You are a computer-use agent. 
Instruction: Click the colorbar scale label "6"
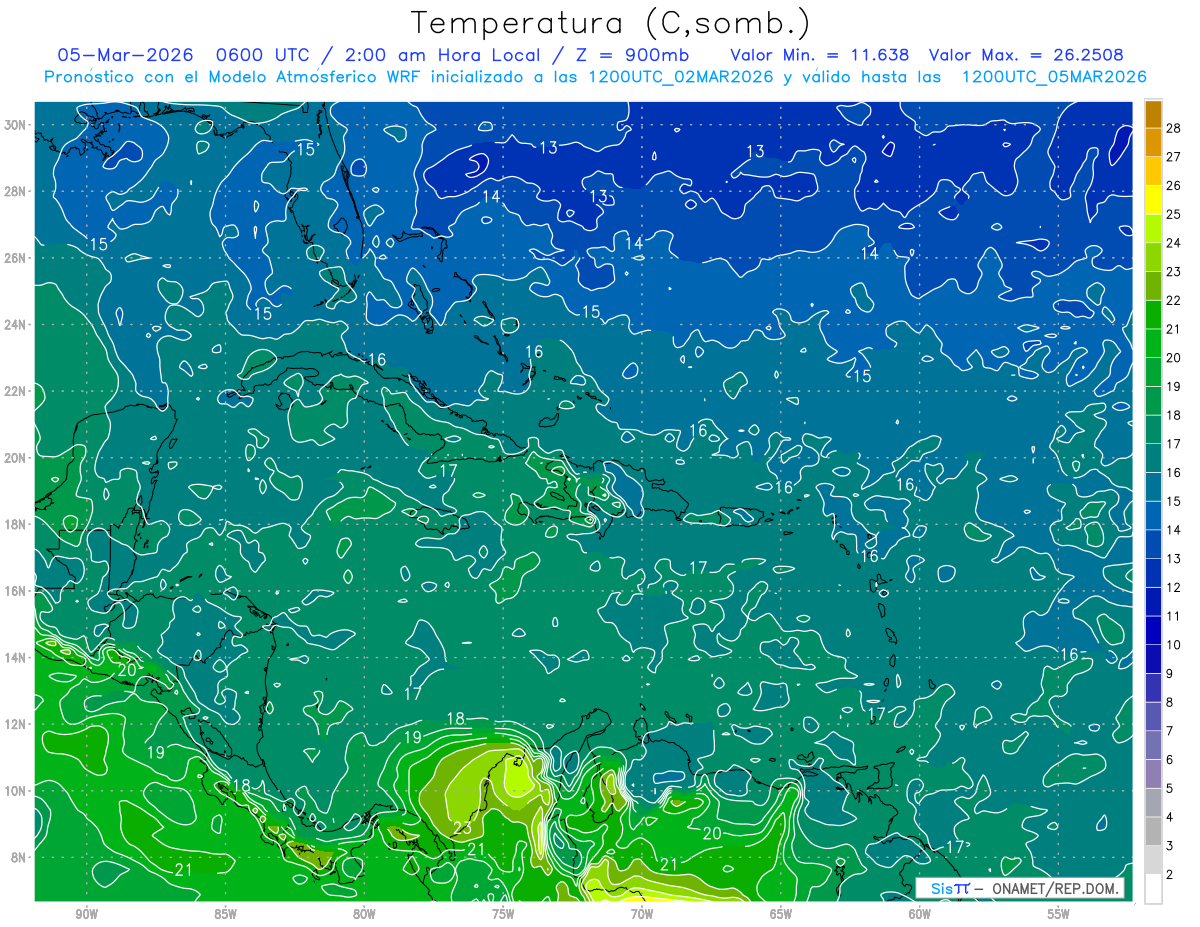pos(1170,760)
